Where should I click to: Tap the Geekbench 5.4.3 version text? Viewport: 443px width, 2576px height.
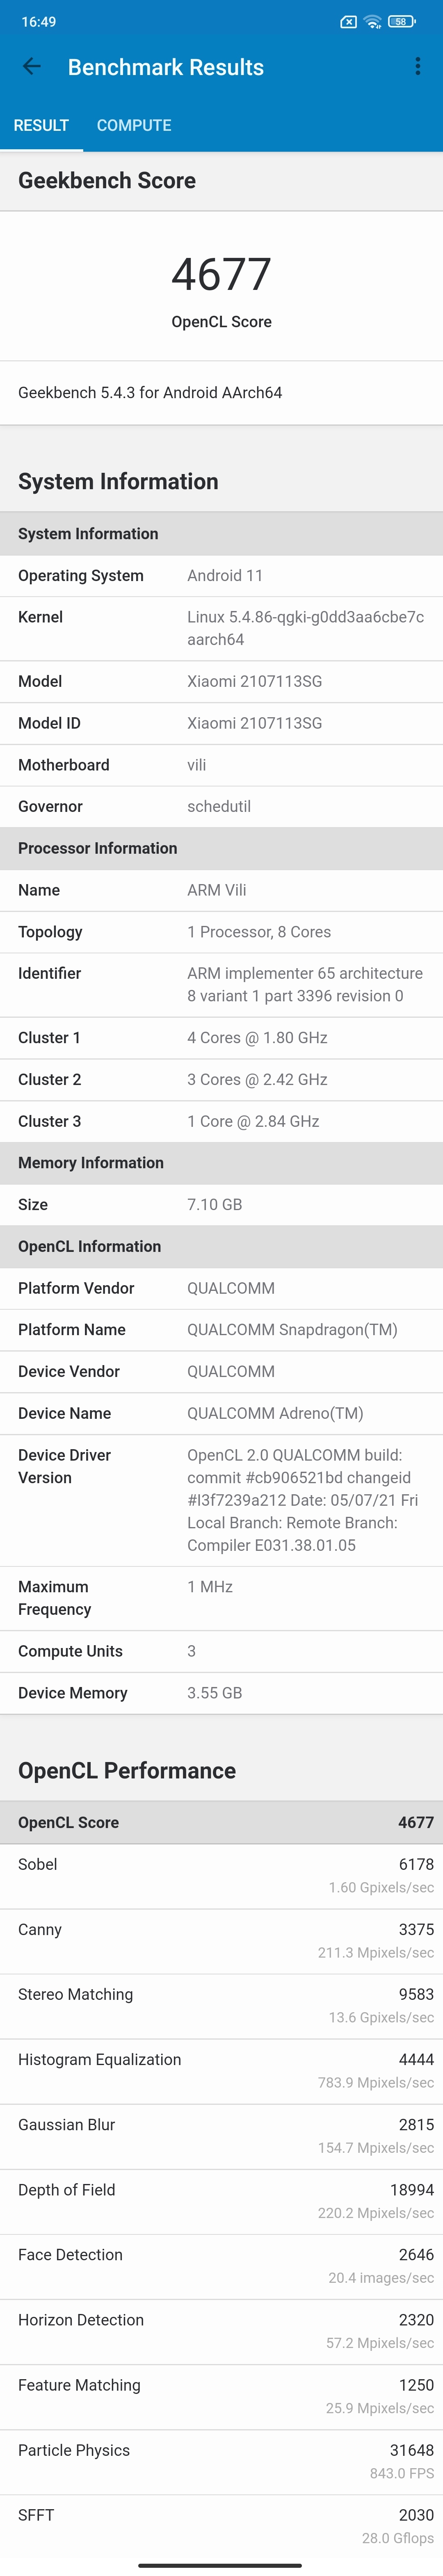(150, 393)
